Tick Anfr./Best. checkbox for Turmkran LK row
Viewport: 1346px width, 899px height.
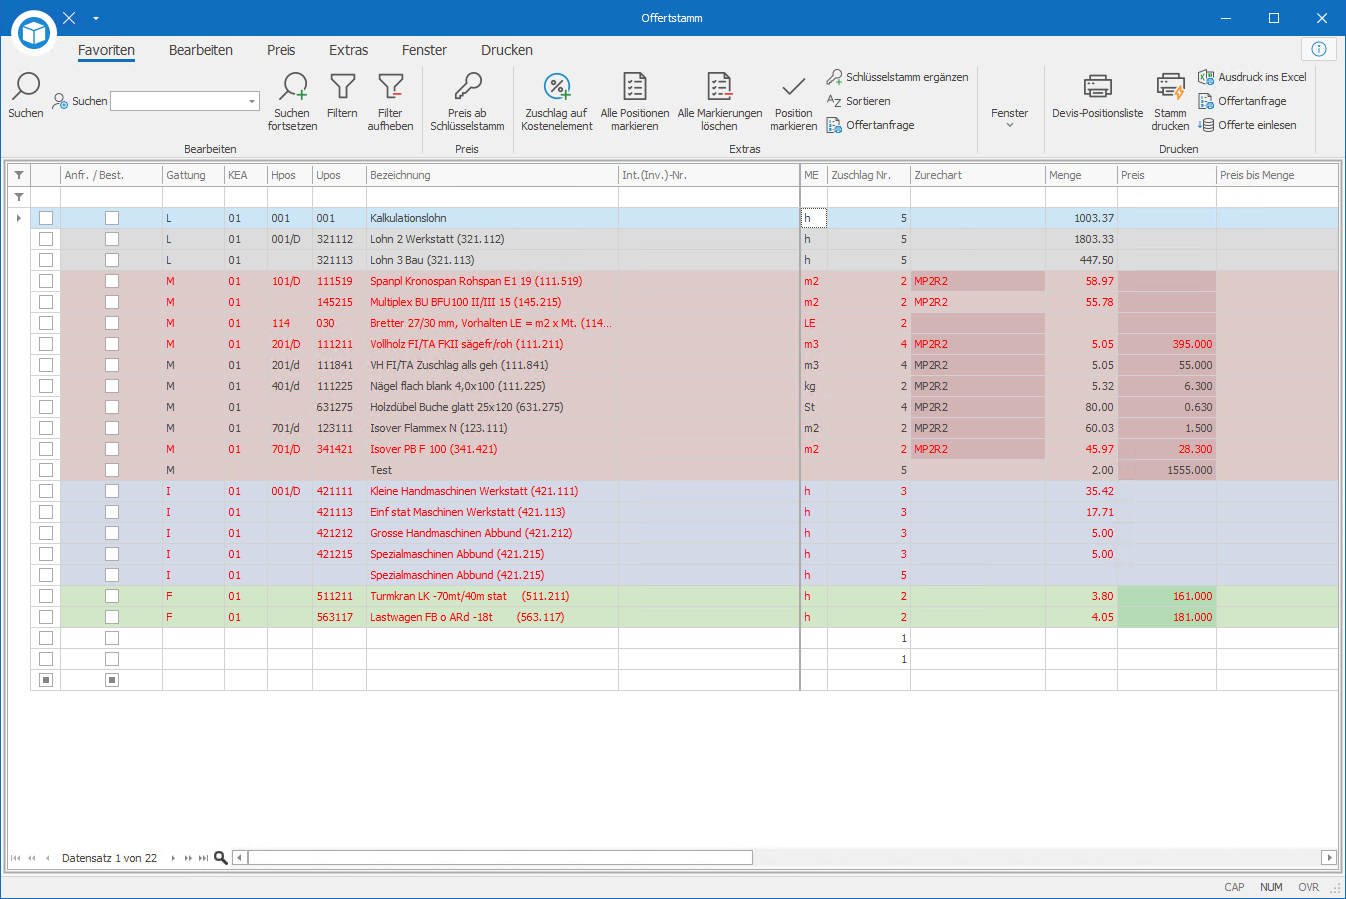(112, 596)
